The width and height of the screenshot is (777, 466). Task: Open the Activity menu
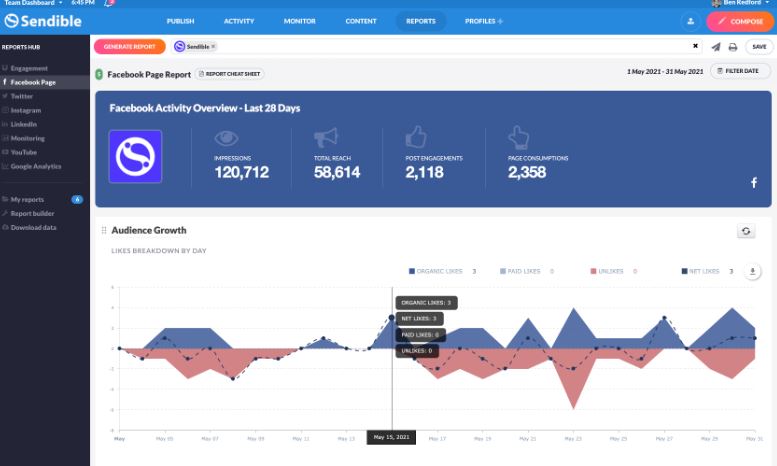[239, 21]
